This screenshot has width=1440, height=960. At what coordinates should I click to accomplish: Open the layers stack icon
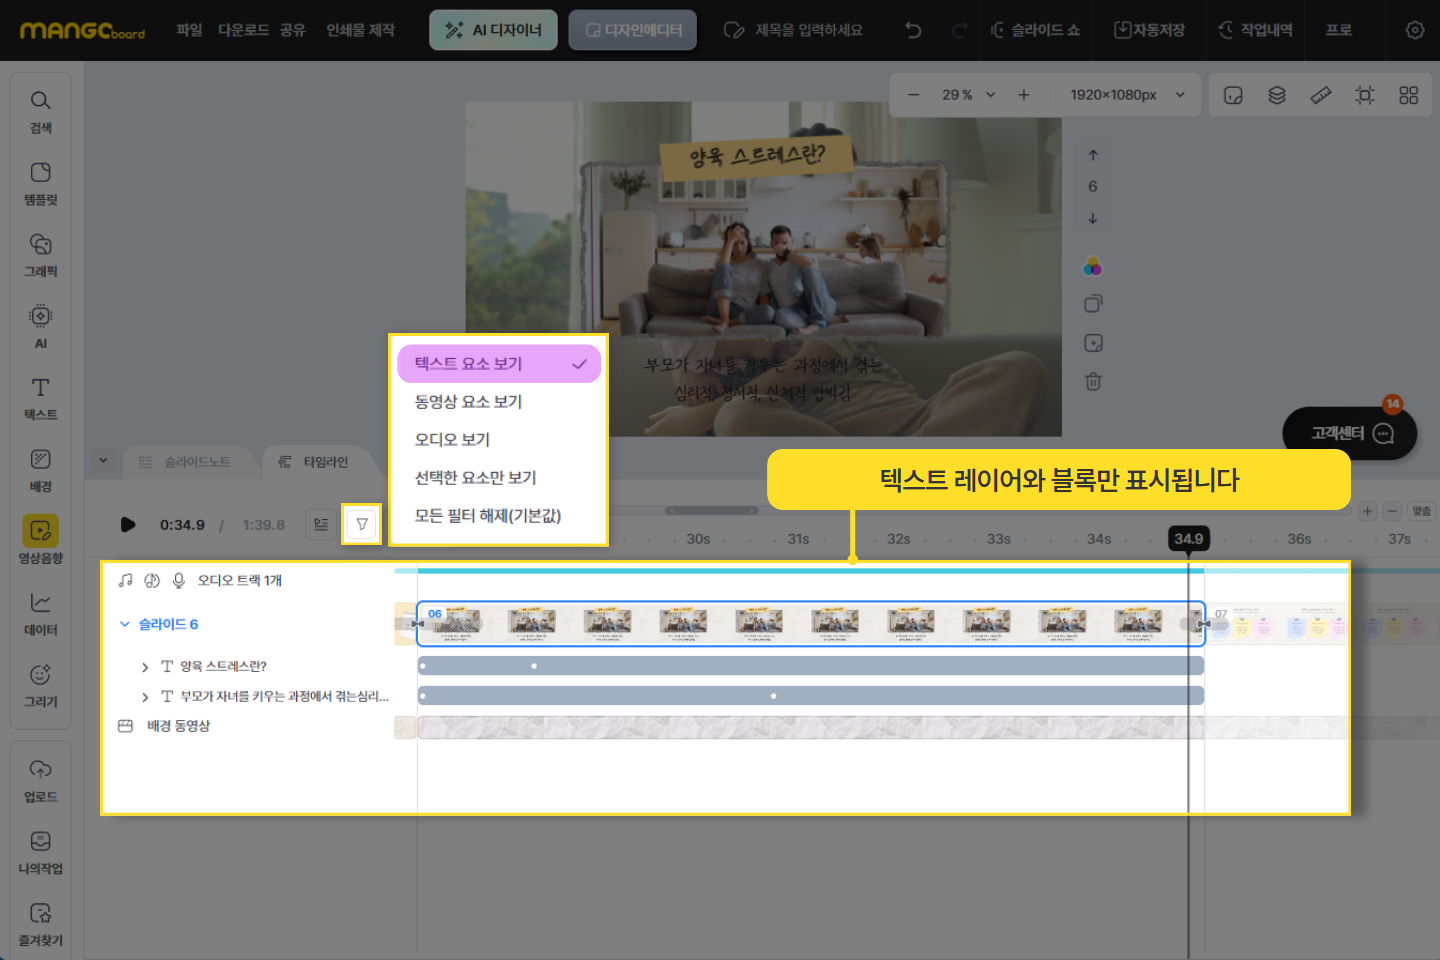pos(1277,95)
